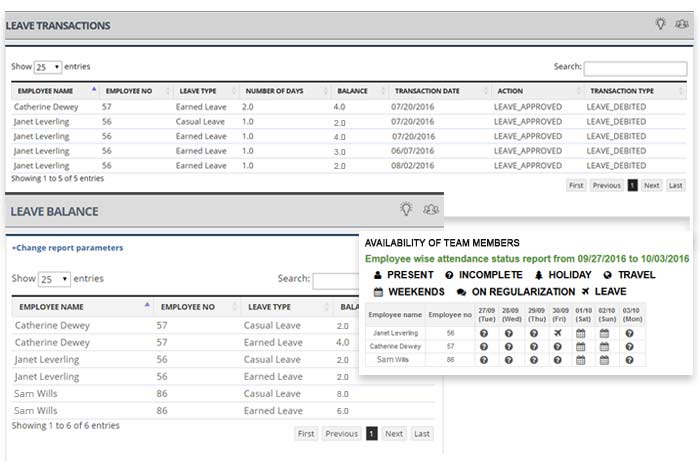700x462 pixels.
Task: Click the PRESENT legend person icon
Action: point(378,275)
